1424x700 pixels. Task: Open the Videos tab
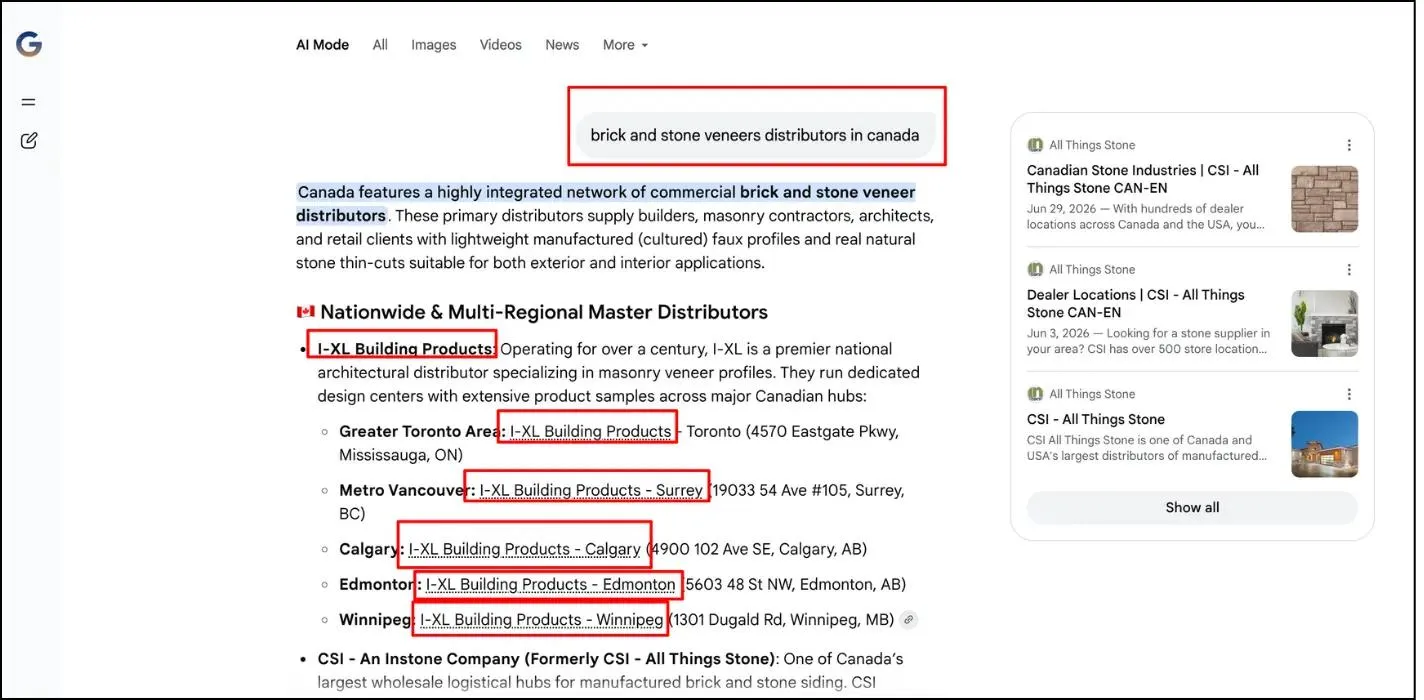[500, 45]
